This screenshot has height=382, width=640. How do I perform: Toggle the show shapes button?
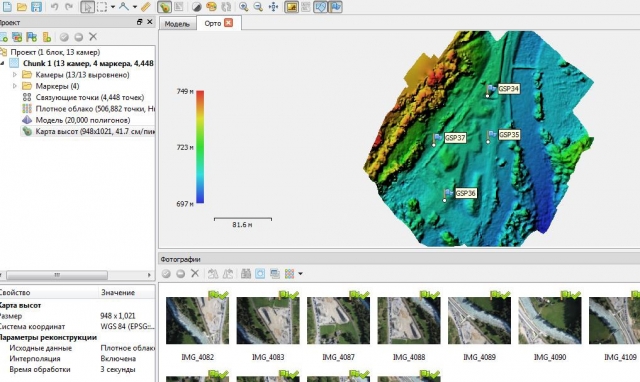pyautogui.click(x=320, y=7)
